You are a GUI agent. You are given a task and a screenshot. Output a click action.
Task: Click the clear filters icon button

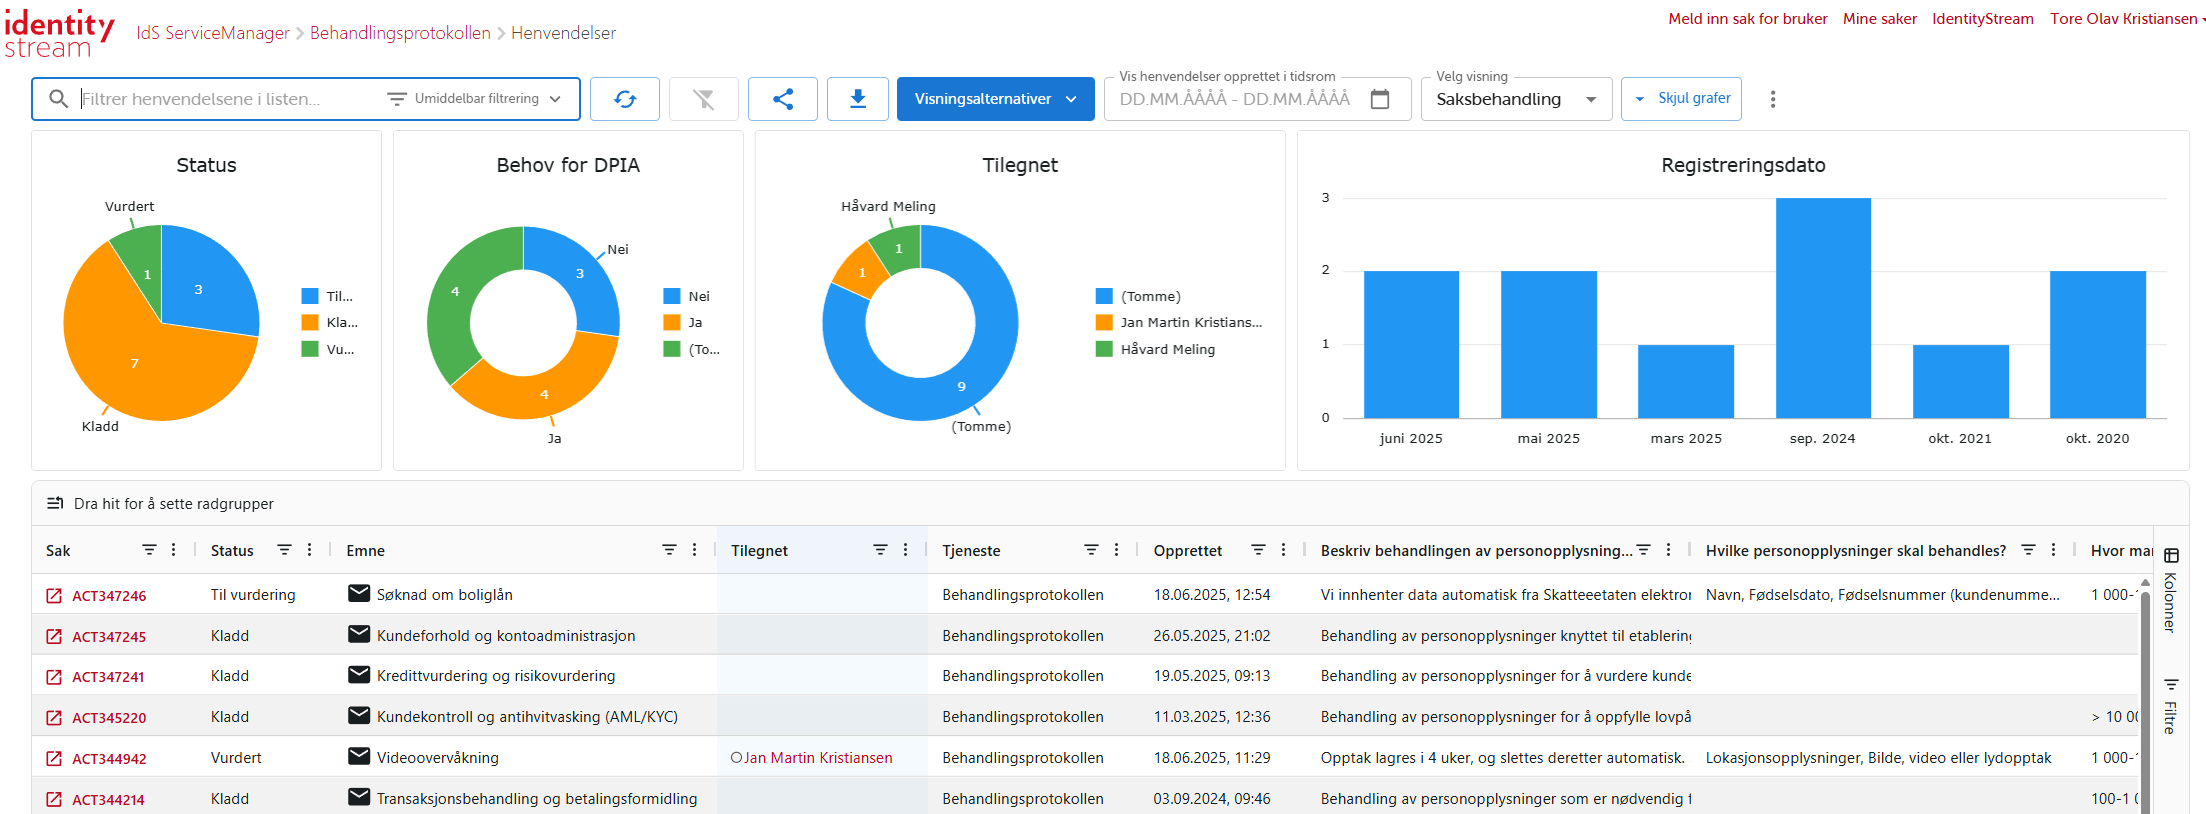703,99
